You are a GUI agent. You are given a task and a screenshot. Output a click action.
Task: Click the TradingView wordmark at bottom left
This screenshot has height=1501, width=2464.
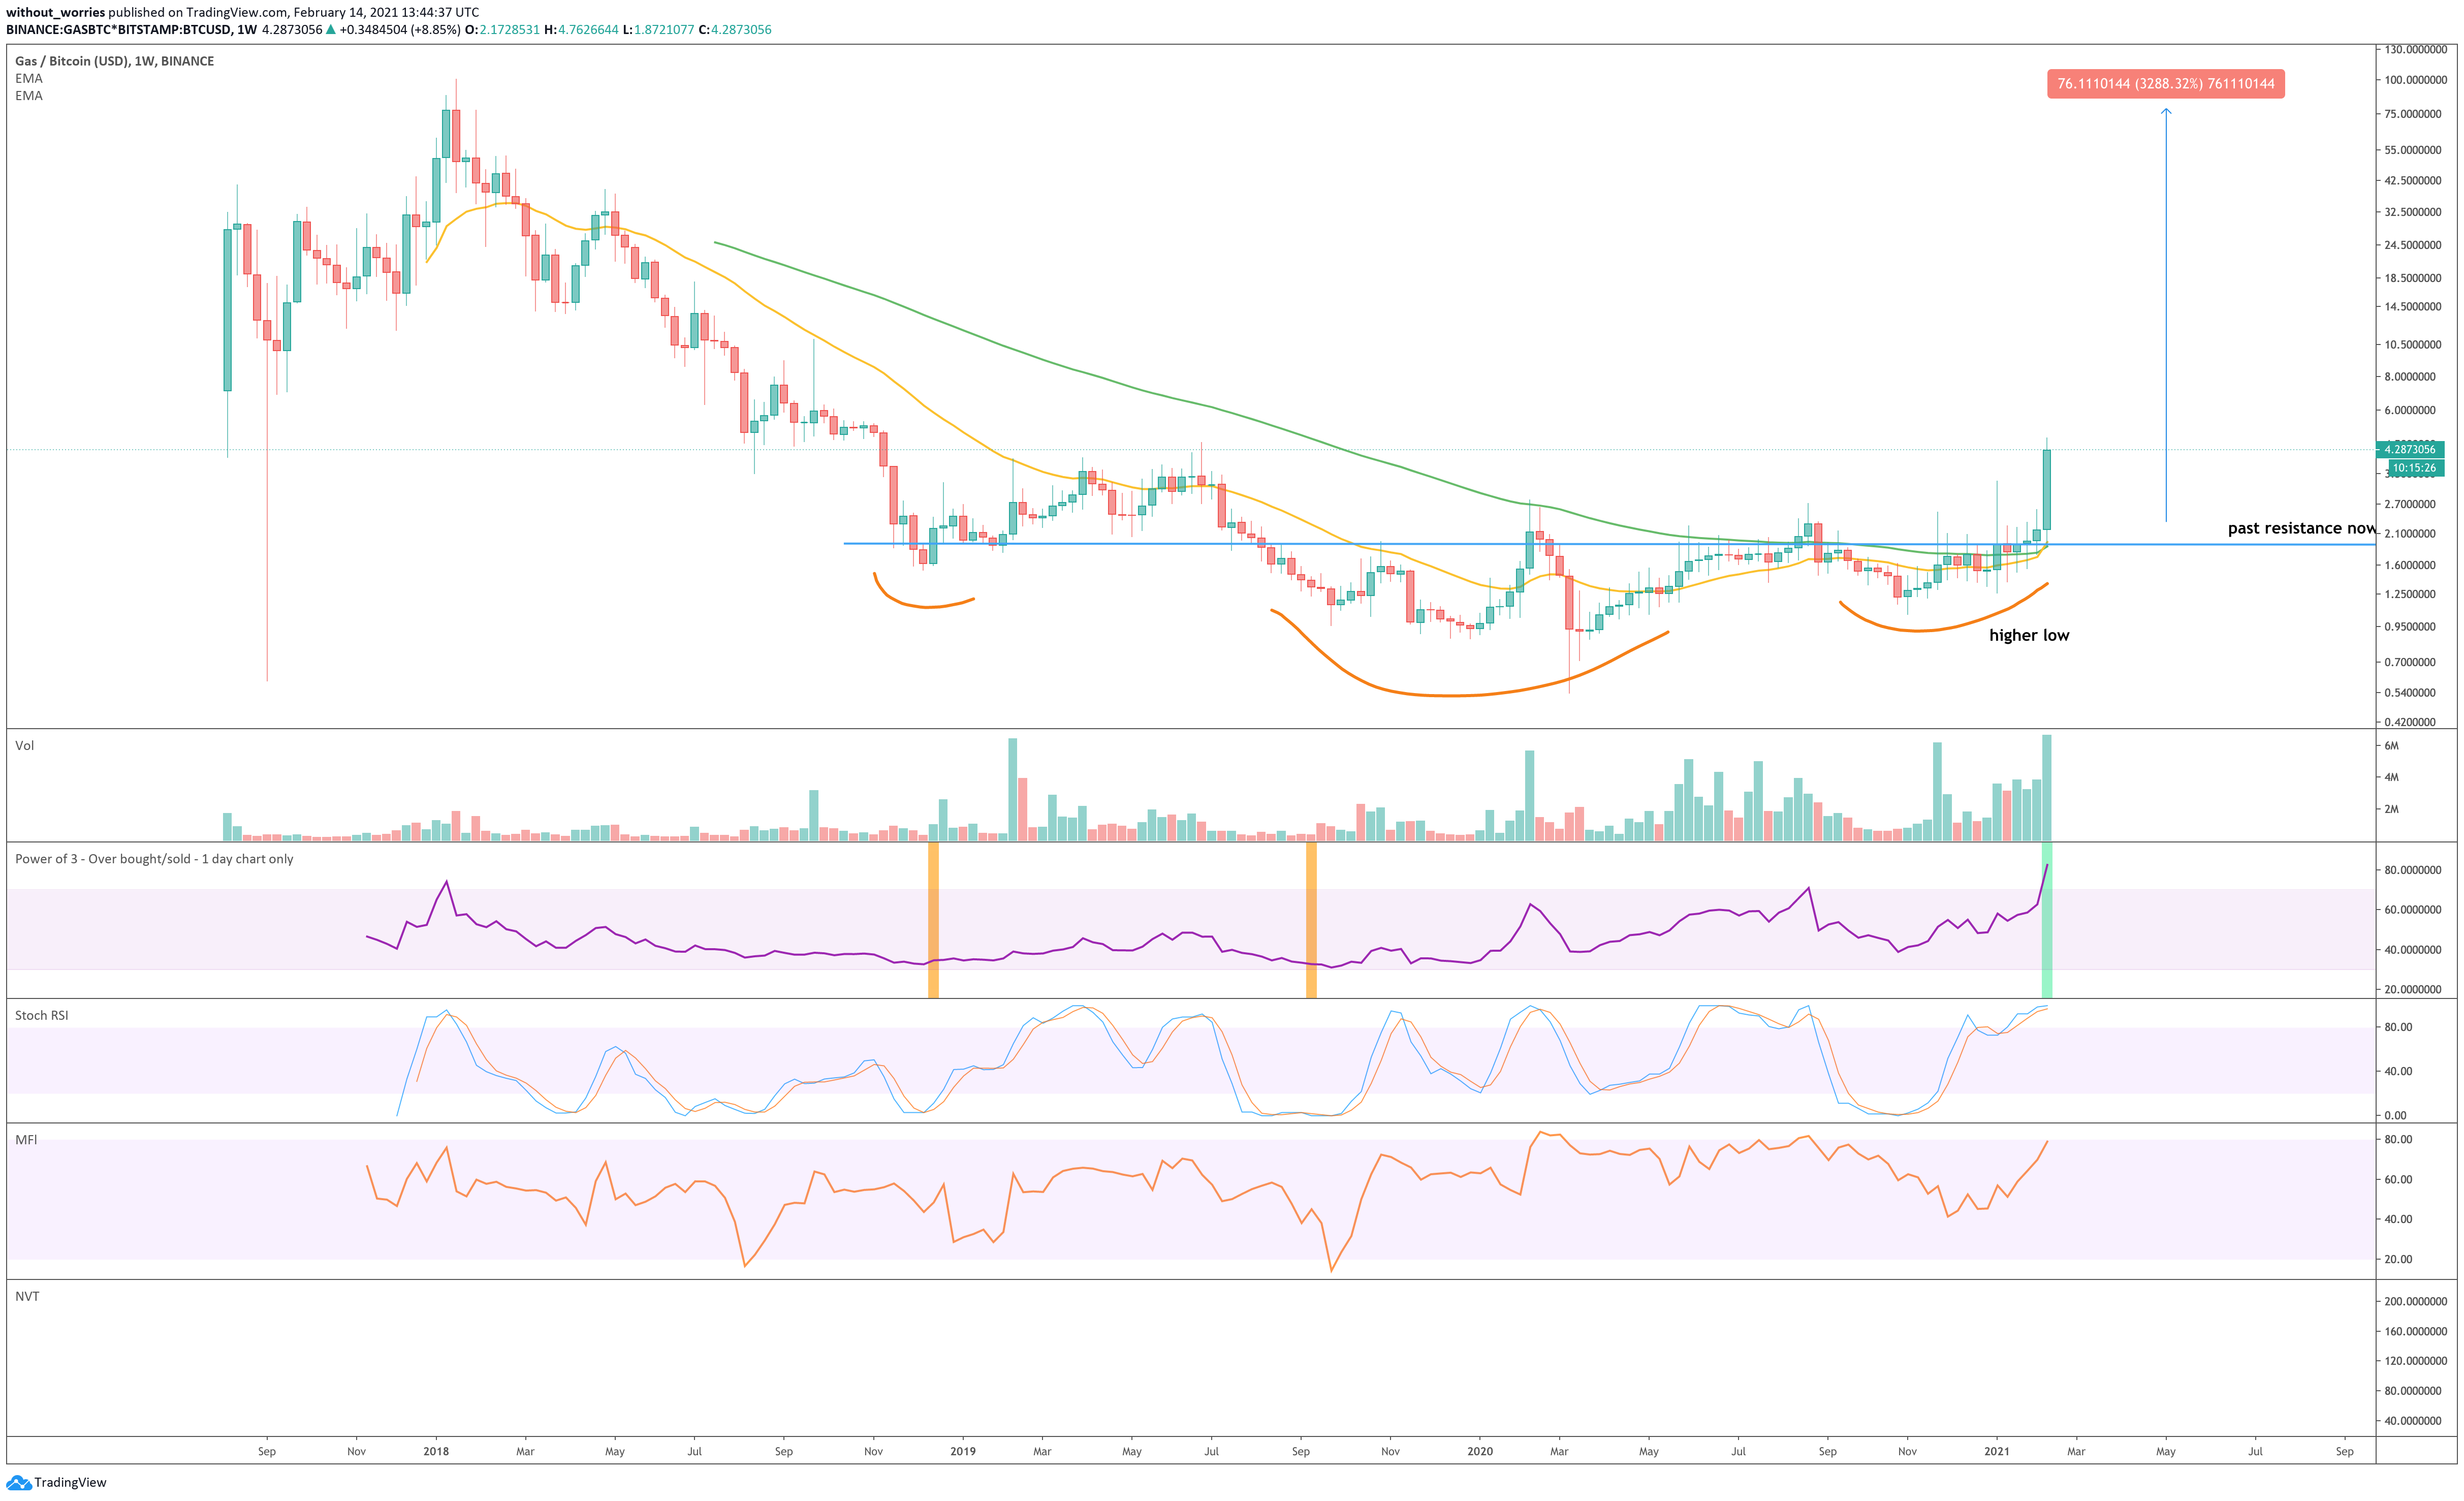click(70, 1482)
